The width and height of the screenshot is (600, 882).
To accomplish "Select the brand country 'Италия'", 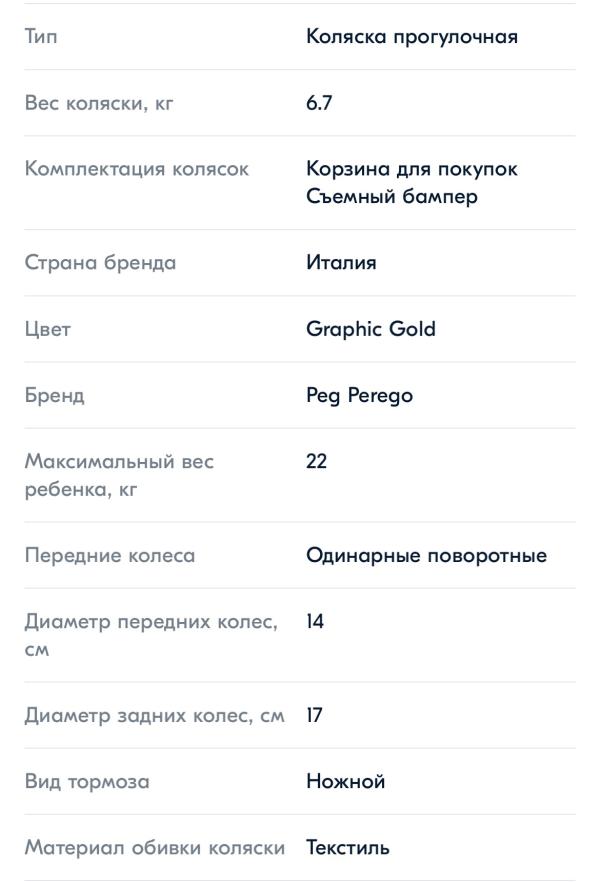I will (x=341, y=263).
